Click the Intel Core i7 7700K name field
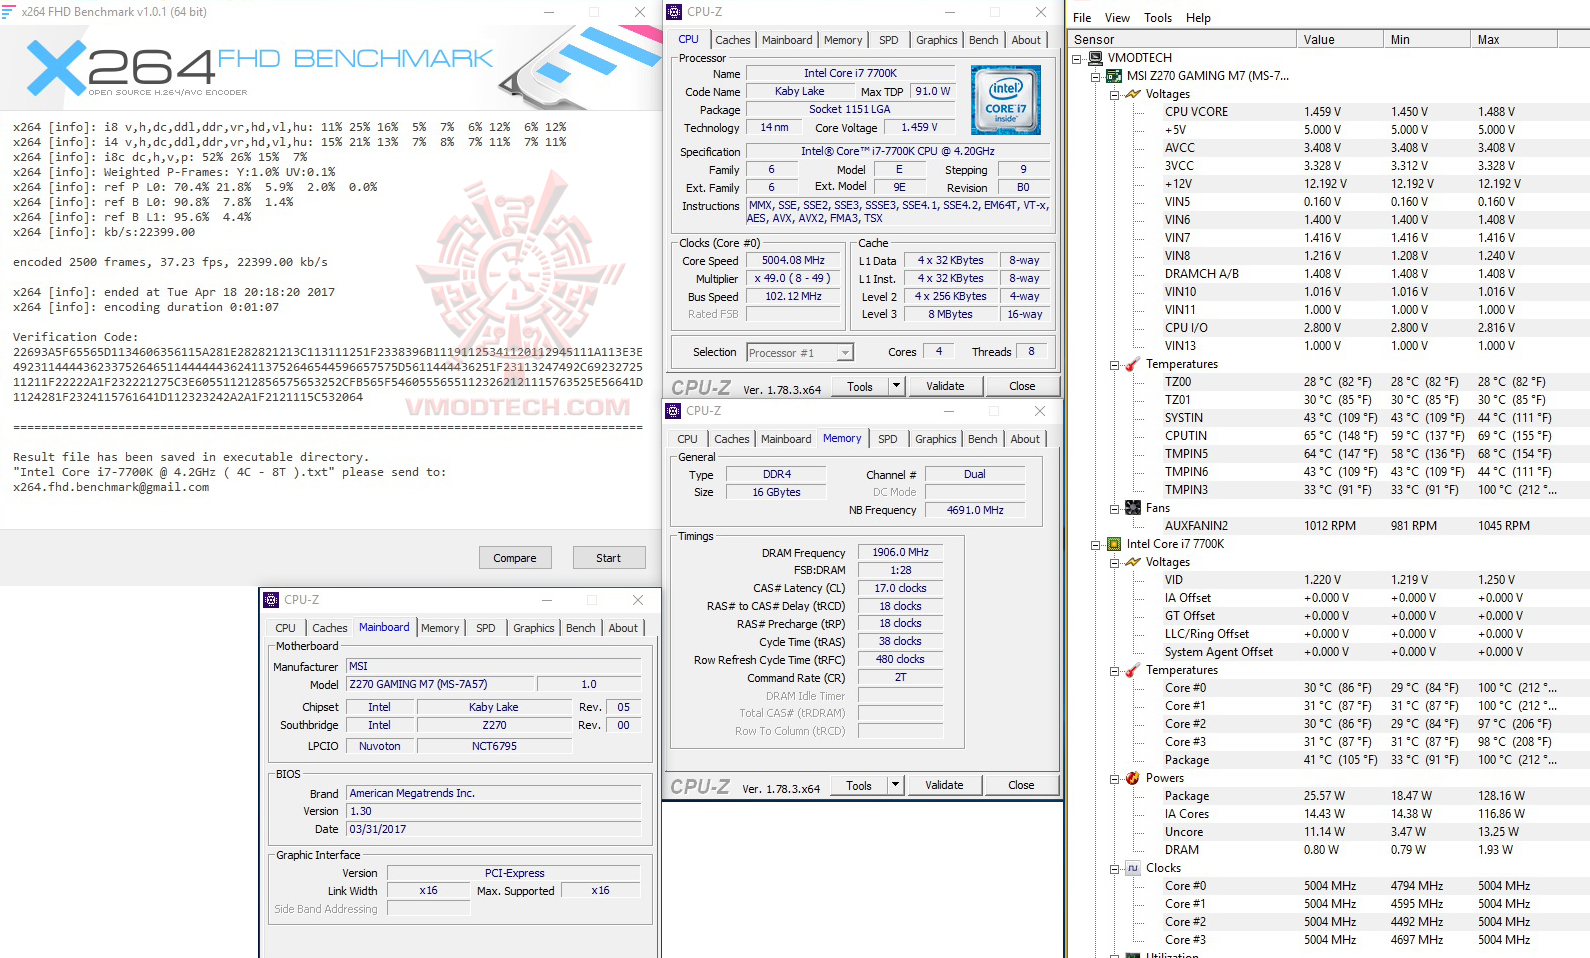 (x=850, y=73)
